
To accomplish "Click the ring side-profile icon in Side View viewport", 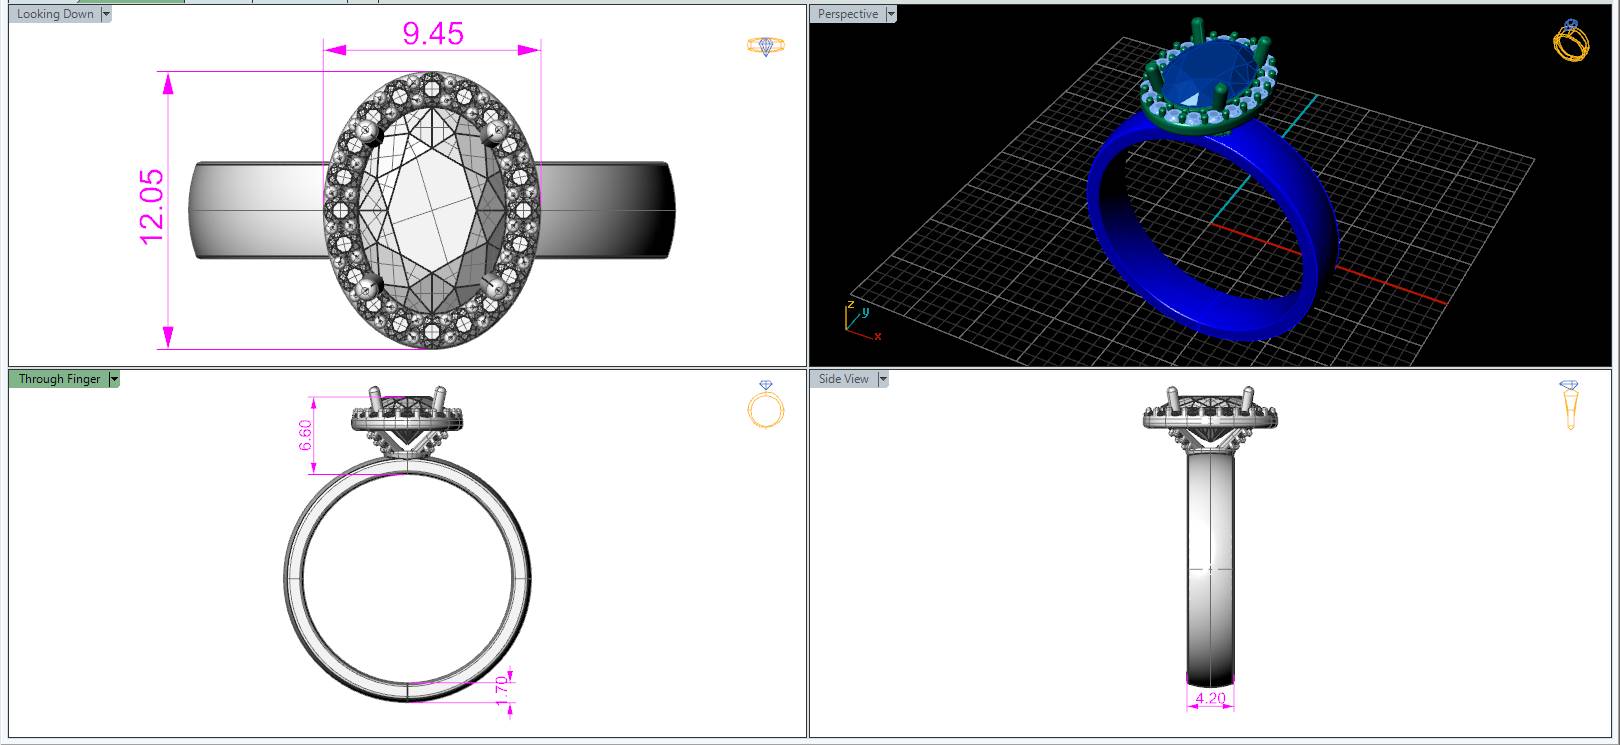I will click(x=1569, y=405).
